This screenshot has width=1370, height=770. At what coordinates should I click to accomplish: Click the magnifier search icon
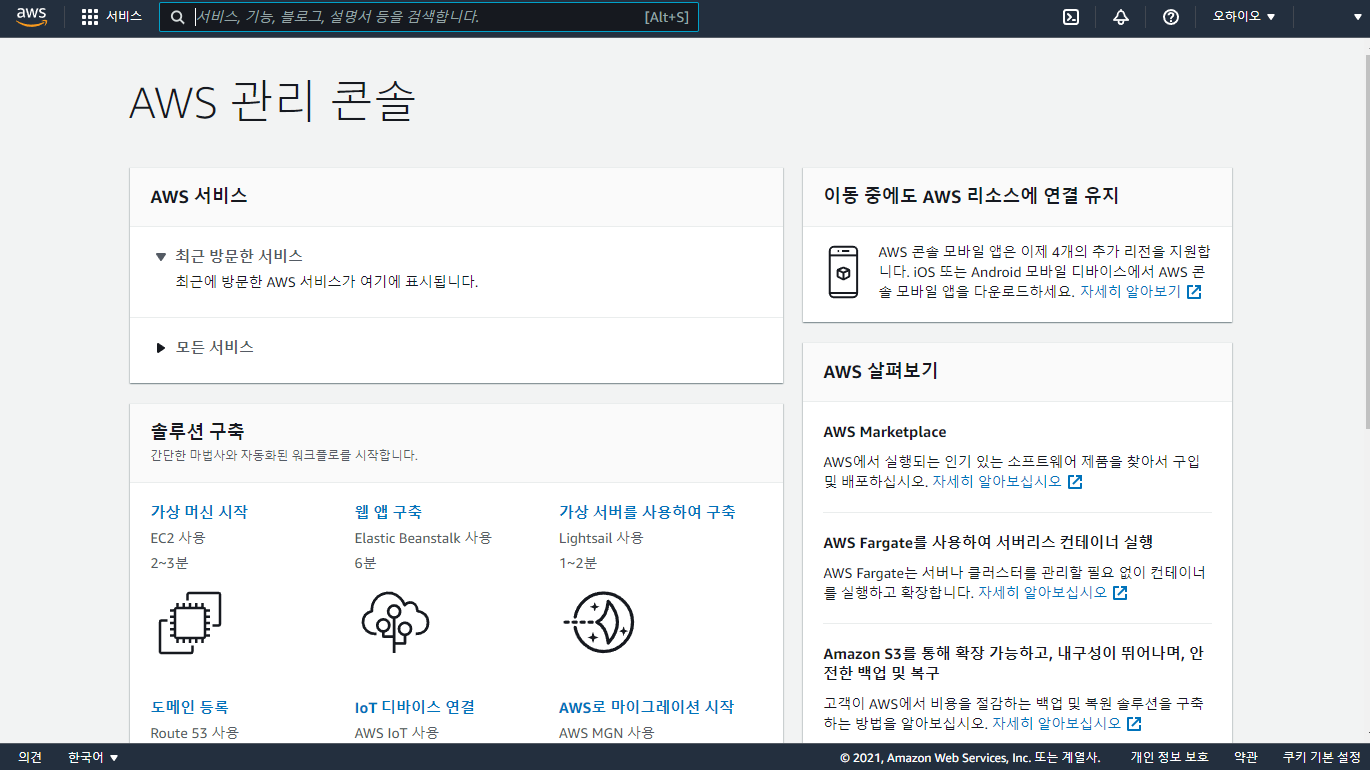click(x=177, y=17)
